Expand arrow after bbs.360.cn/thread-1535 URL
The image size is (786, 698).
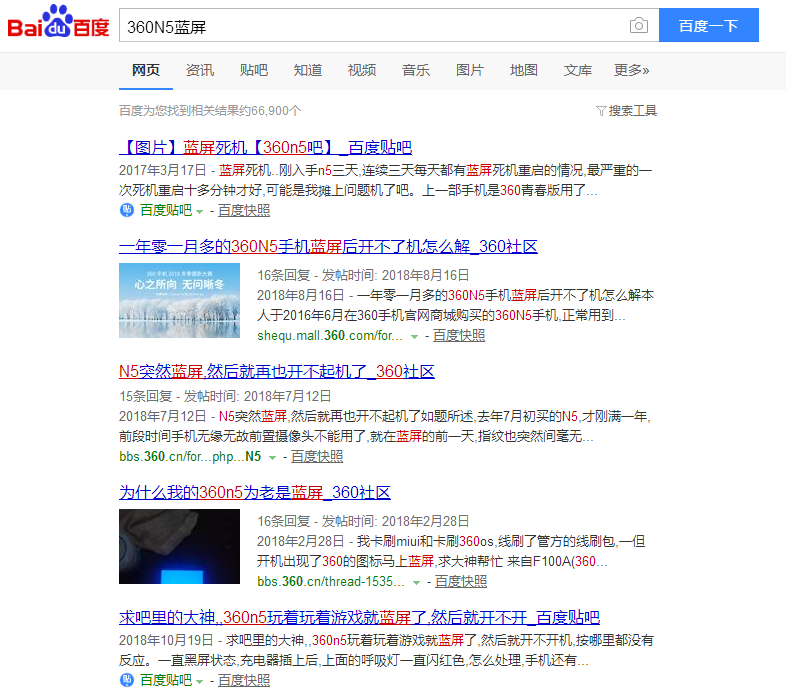(416, 583)
